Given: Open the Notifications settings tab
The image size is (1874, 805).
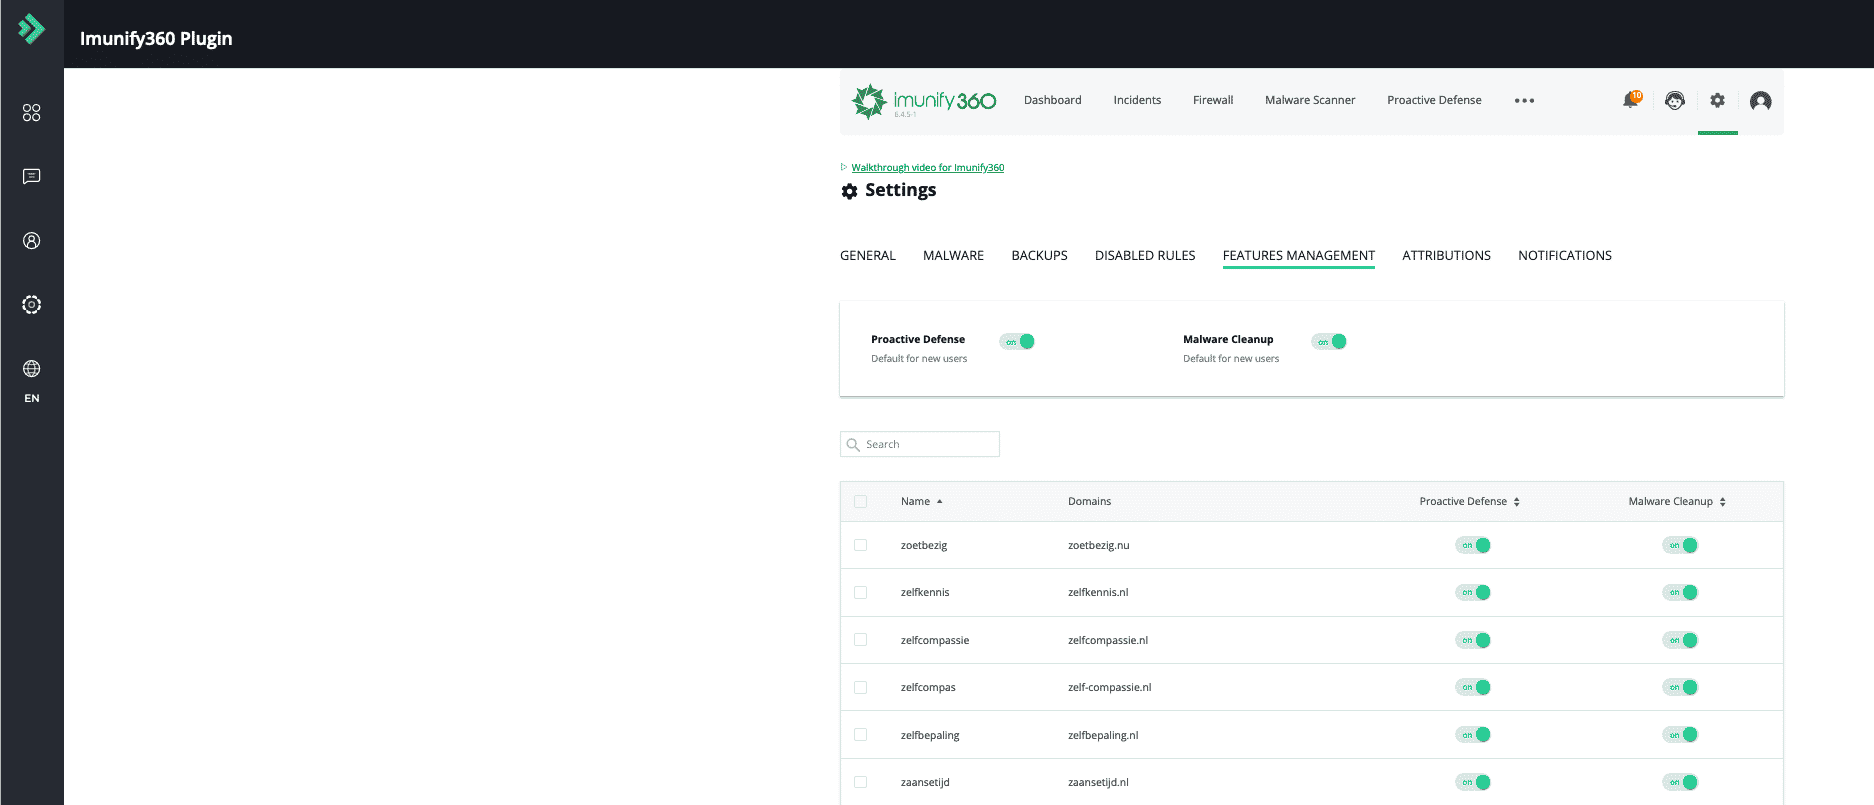Looking at the screenshot, I should click(1564, 256).
